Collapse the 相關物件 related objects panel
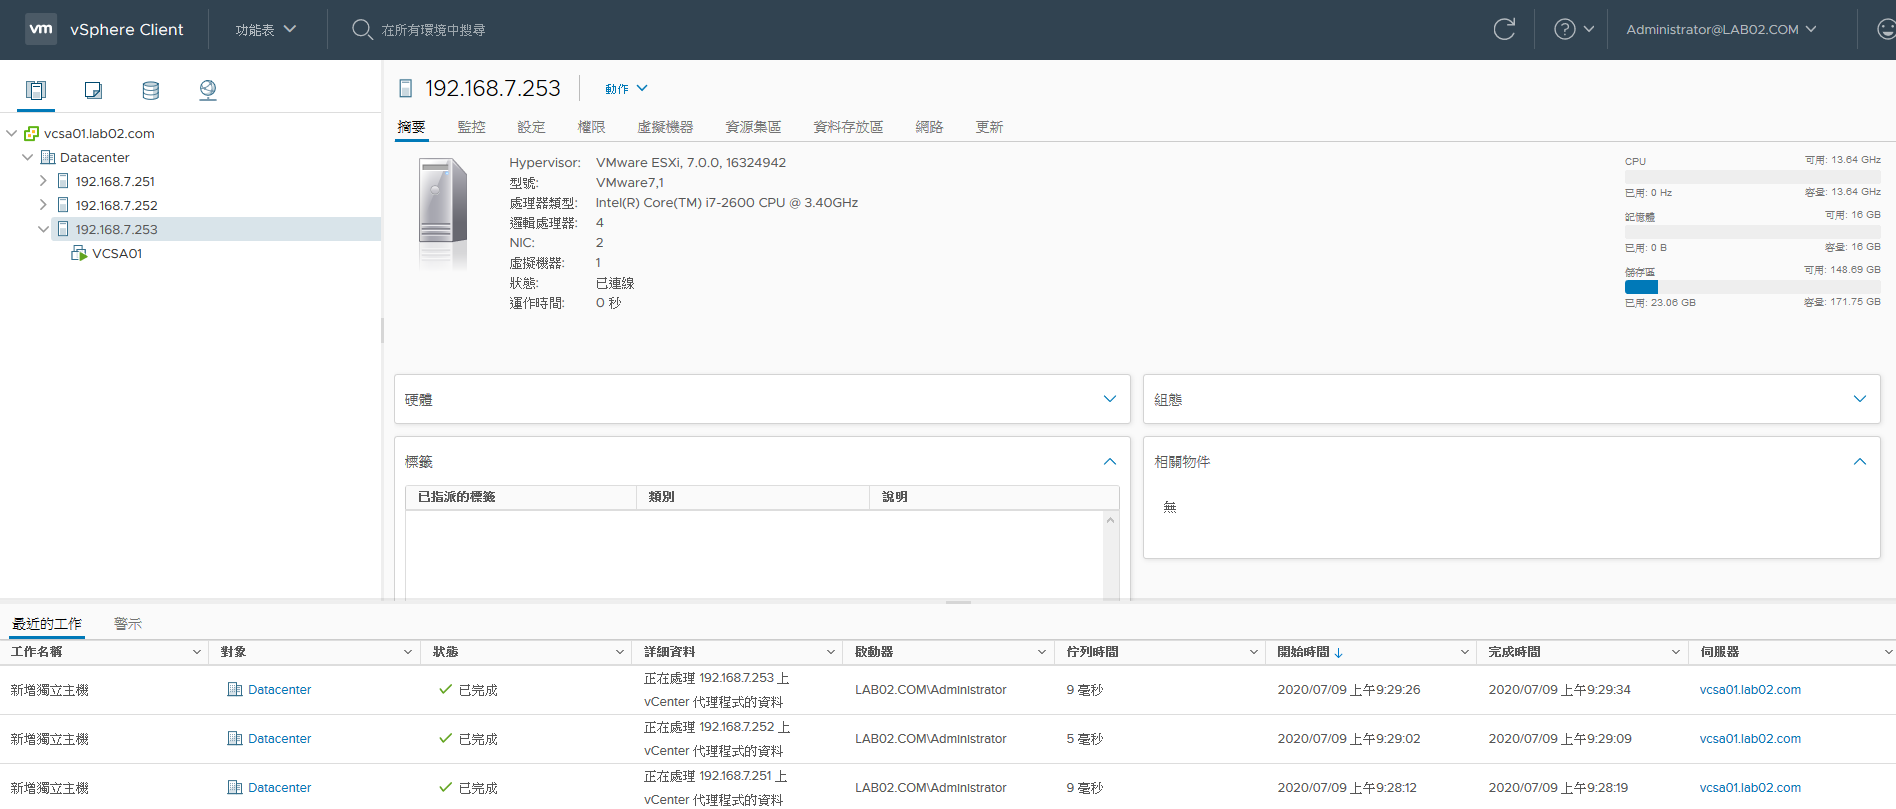 click(x=1859, y=461)
